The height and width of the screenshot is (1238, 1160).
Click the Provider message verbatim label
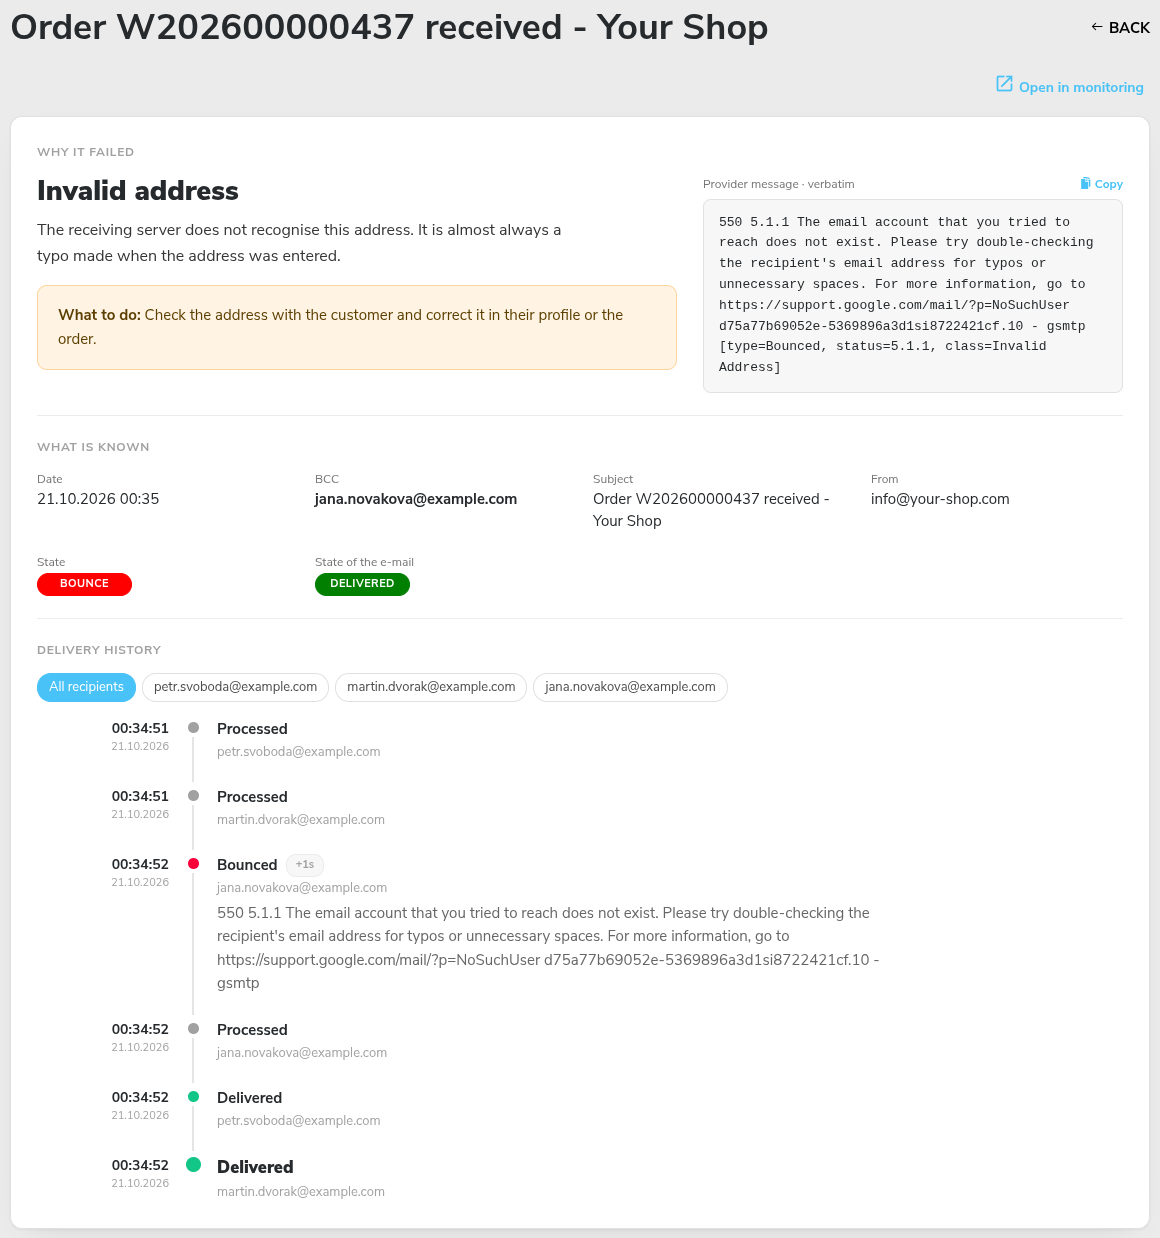coord(779,184)
